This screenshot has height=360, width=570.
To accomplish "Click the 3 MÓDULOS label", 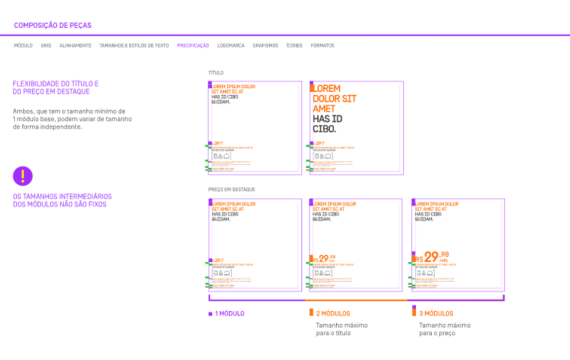I will [436, 313].
